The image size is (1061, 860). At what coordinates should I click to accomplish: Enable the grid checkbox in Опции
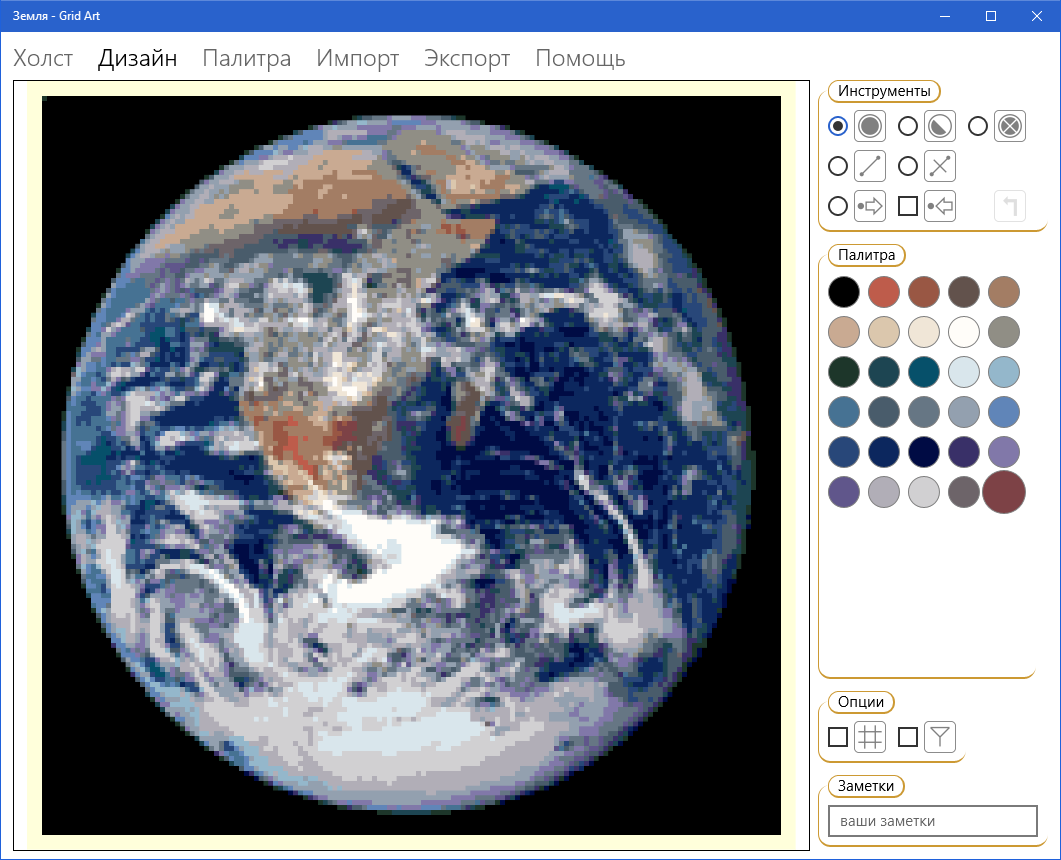tap(838, 737)
